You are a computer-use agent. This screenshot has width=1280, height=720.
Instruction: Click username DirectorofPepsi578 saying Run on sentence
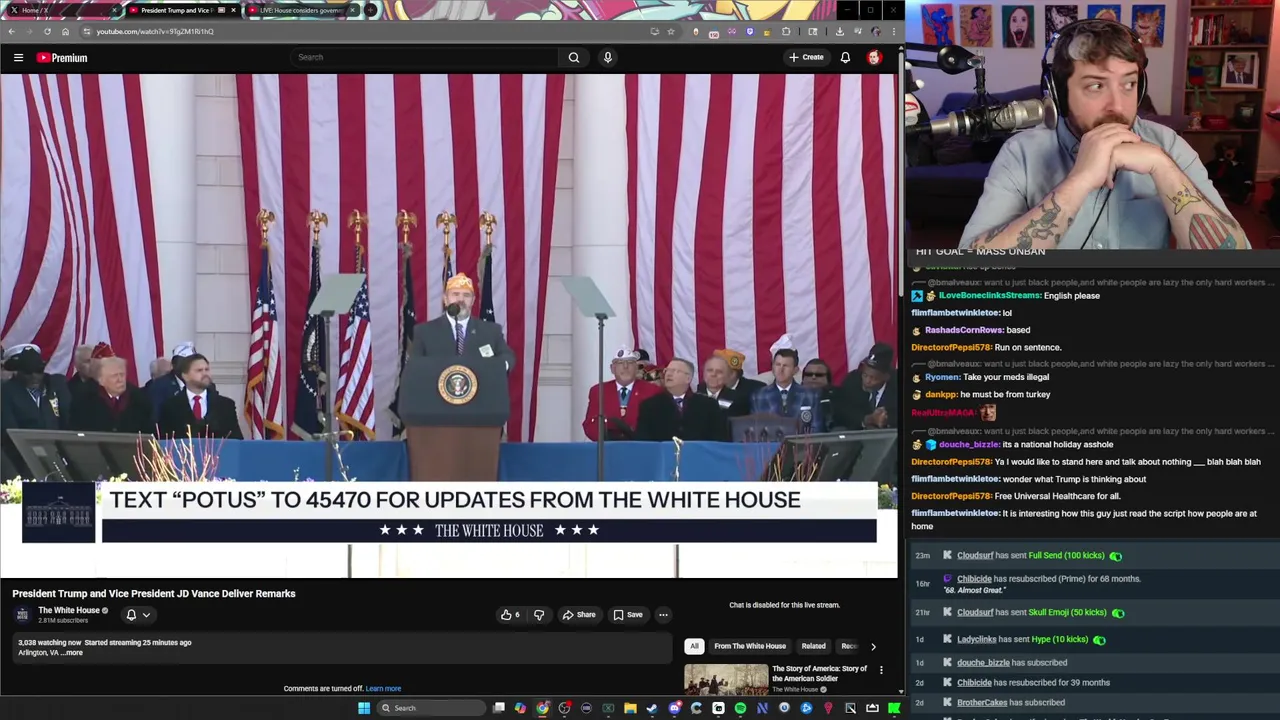(x=951, y=347)
